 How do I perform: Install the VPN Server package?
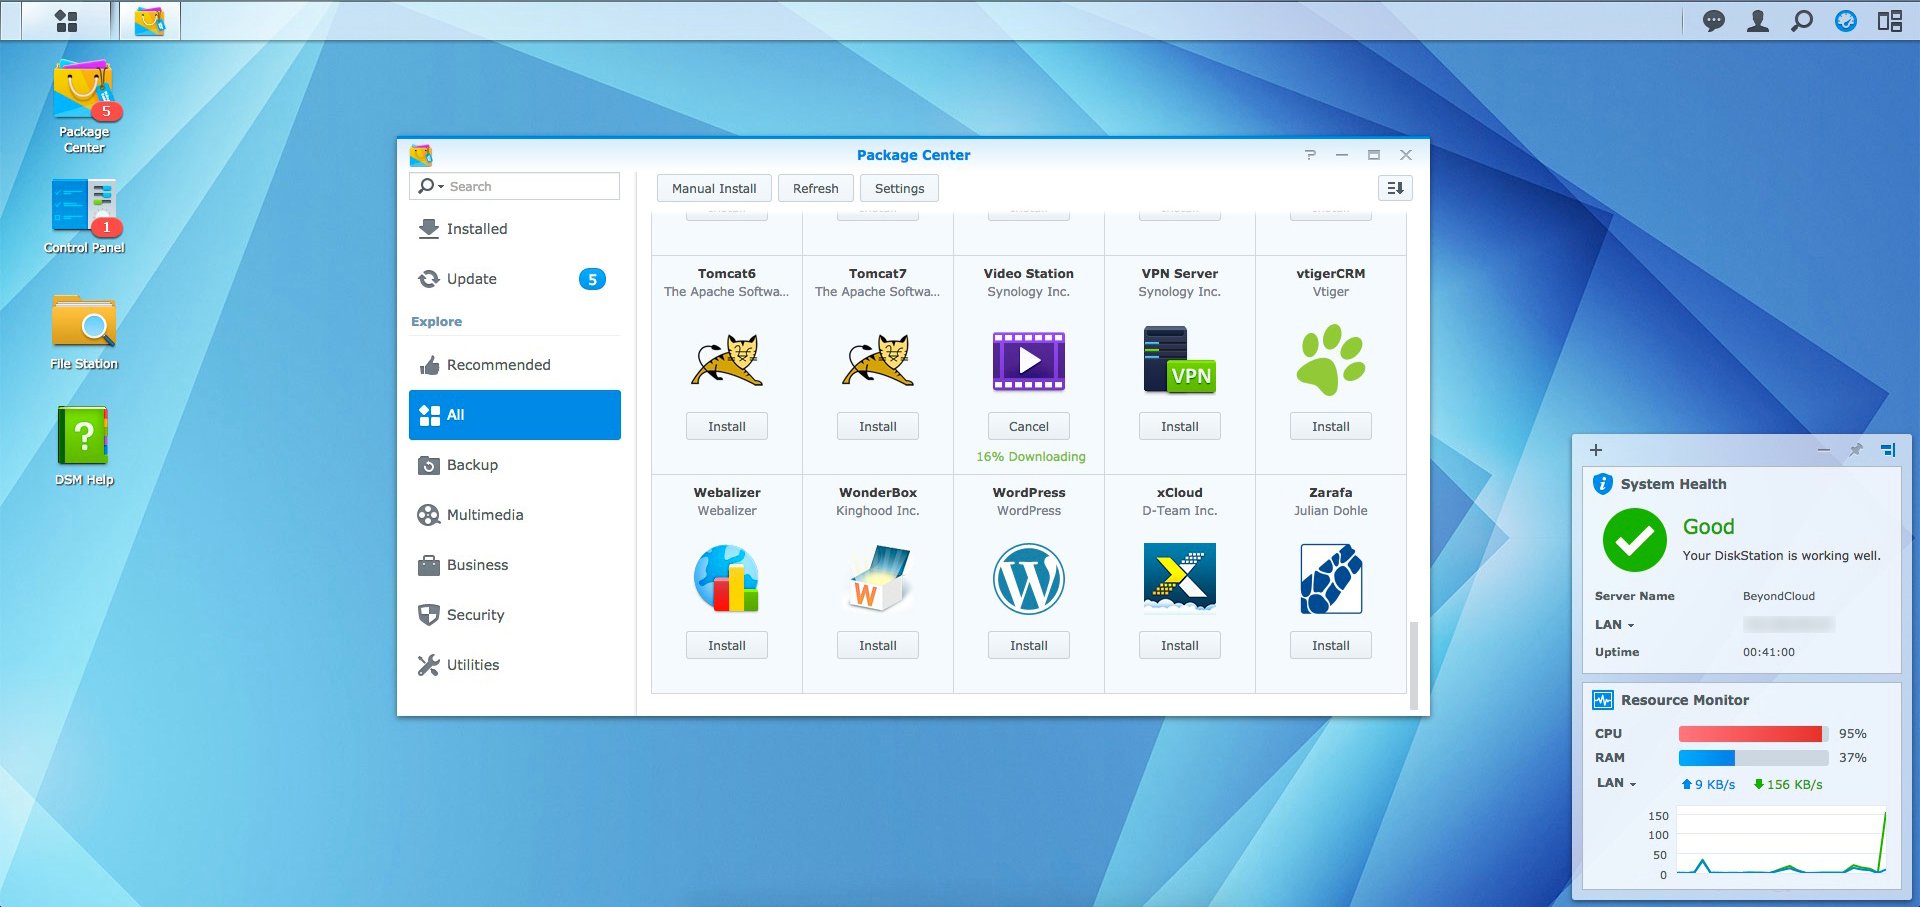point(1180,426)
